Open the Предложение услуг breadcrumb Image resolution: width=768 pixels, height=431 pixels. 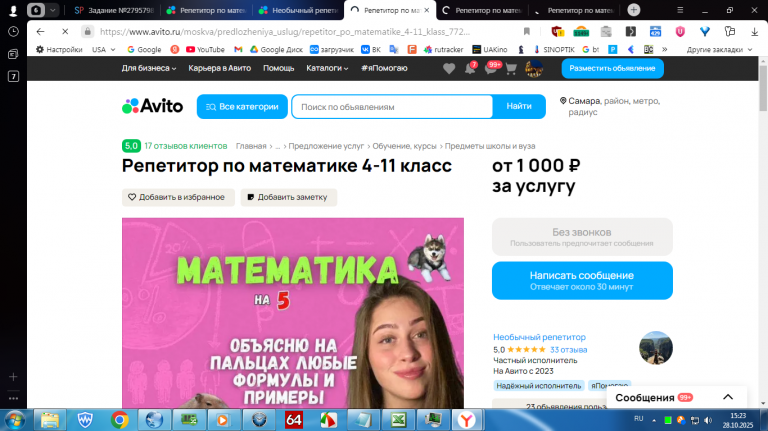pyautogui.click(x=326, y=146)
